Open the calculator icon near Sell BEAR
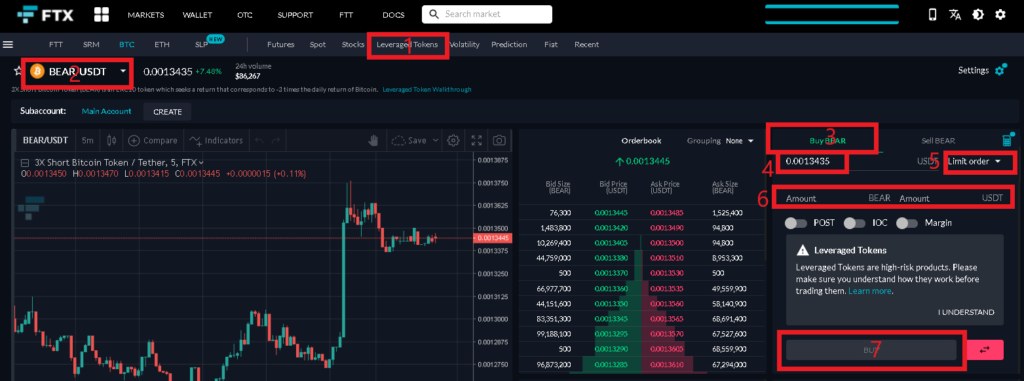This screenshot has height=381, width=1024. 1008,140
